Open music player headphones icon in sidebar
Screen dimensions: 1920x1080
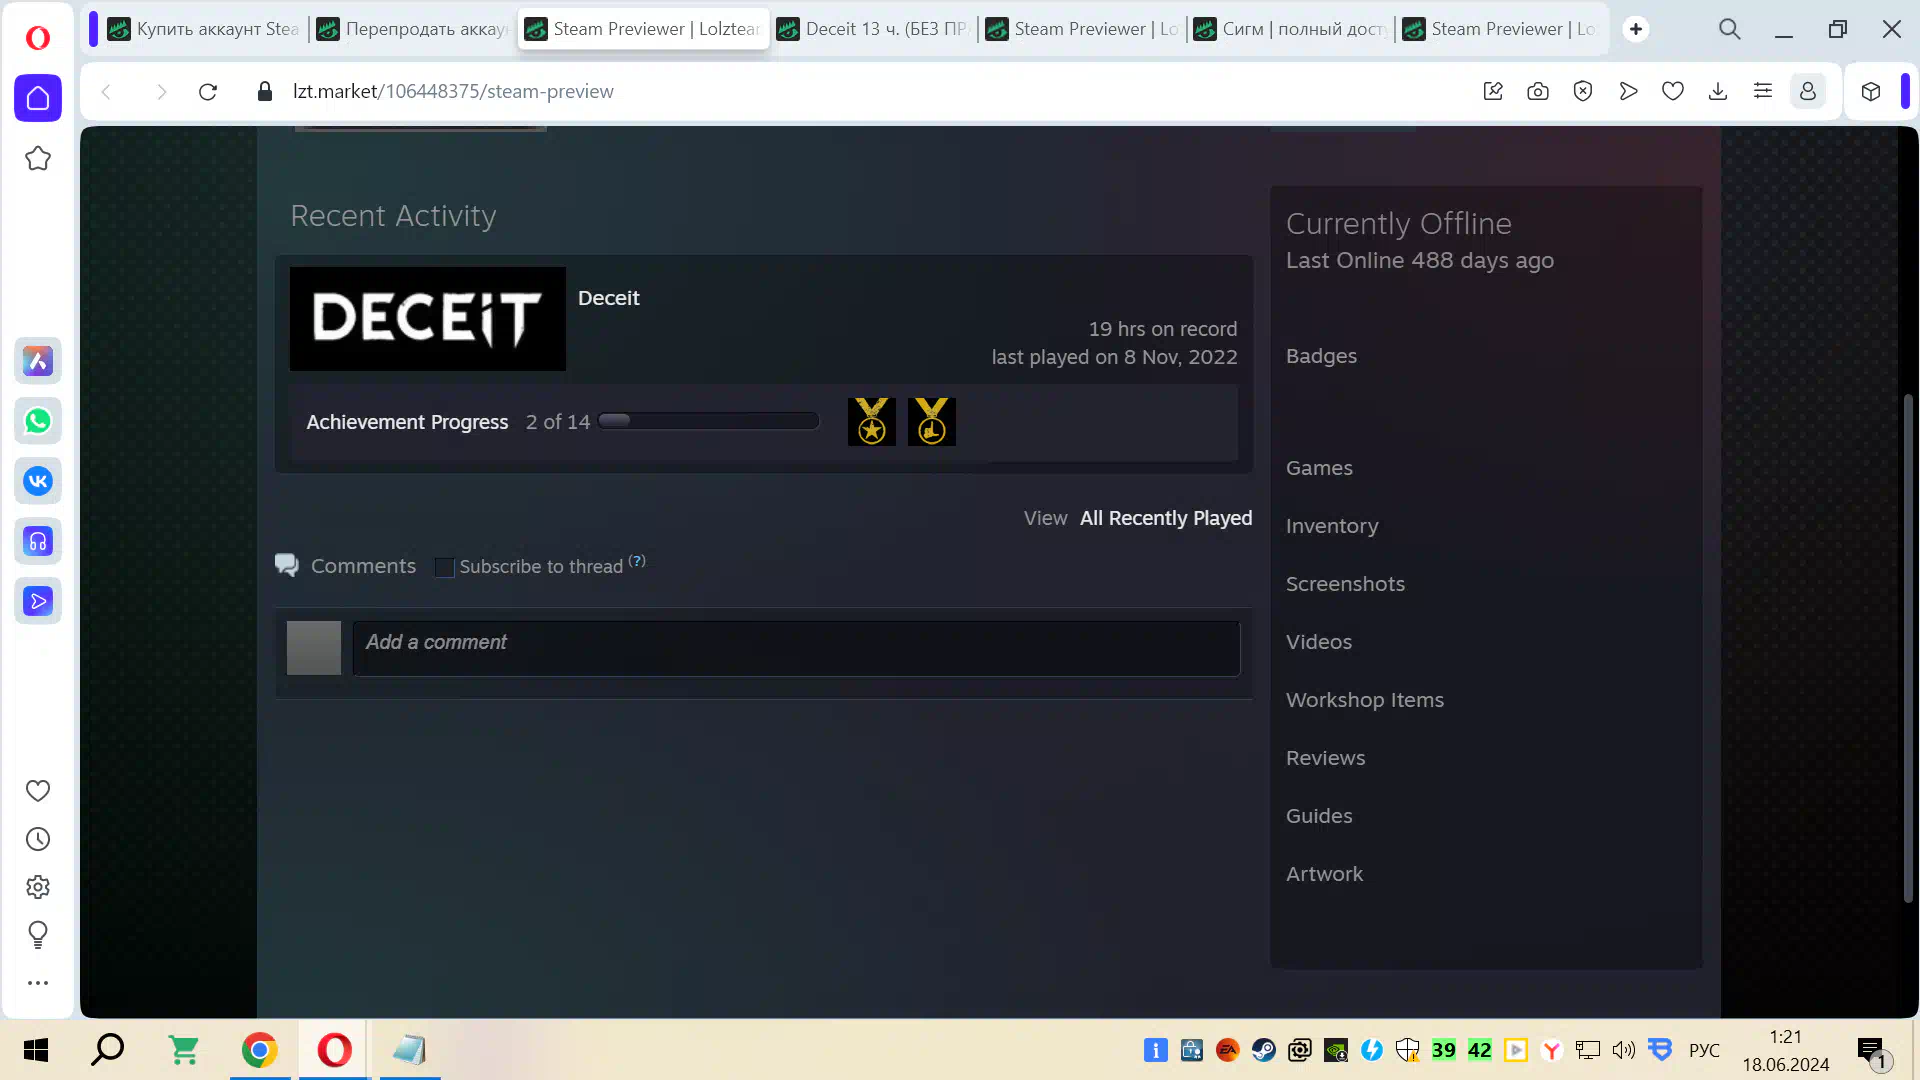[x=38, y=541]
